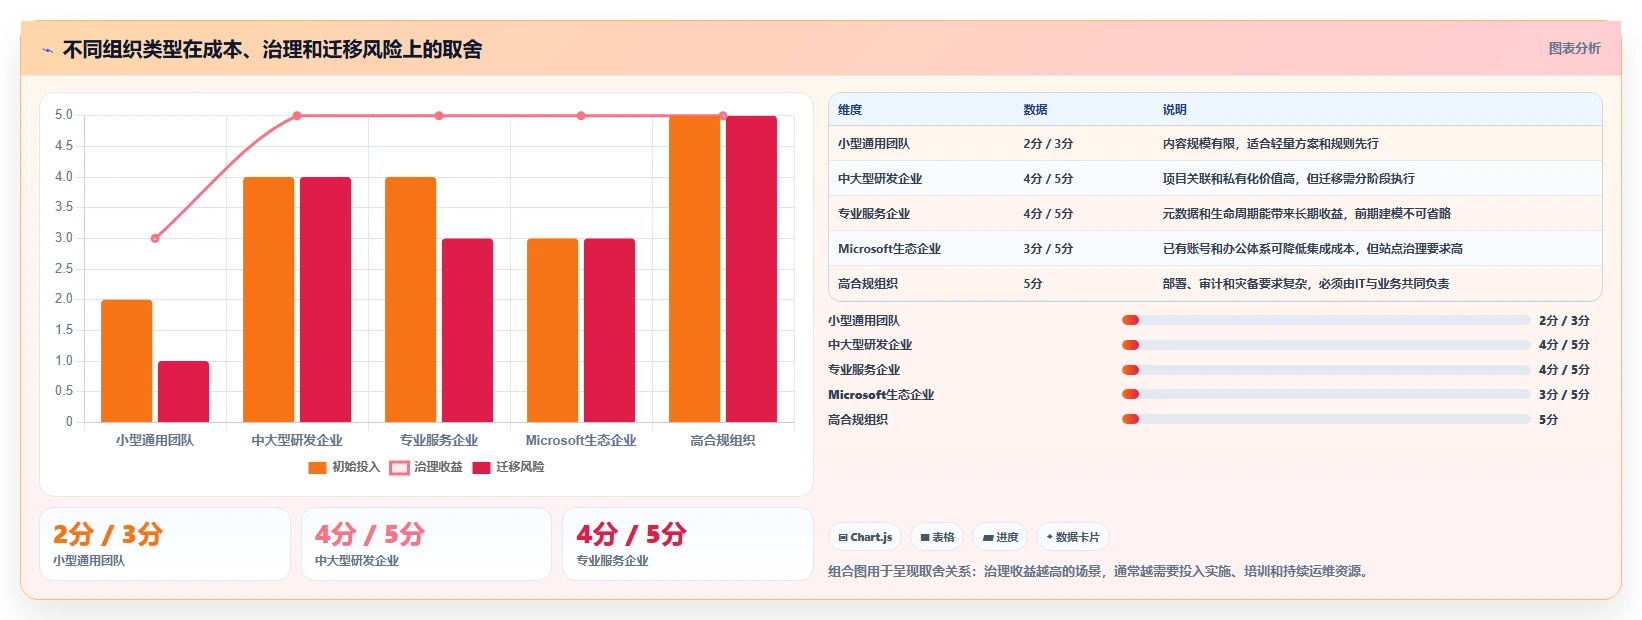Click the 表格 tag

tap(937, 537)
